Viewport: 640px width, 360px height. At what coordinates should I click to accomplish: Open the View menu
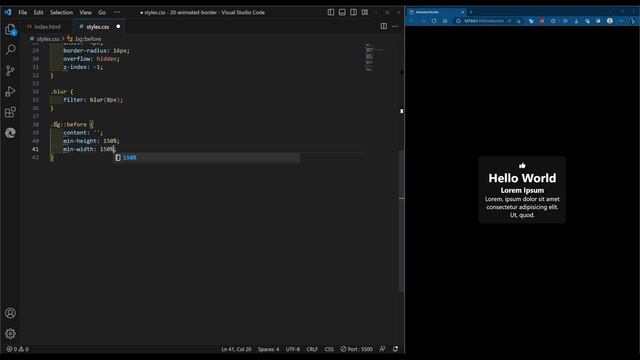85,12
